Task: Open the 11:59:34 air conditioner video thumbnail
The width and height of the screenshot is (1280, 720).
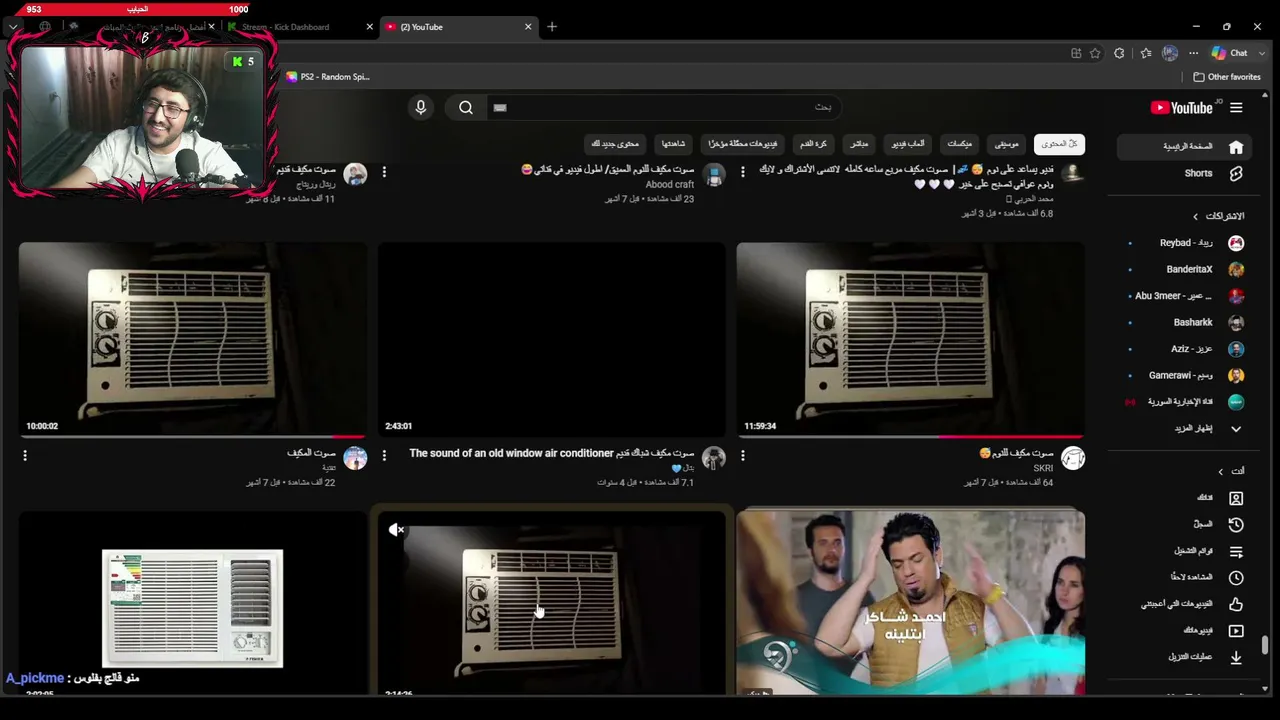Action: [911, 340]
